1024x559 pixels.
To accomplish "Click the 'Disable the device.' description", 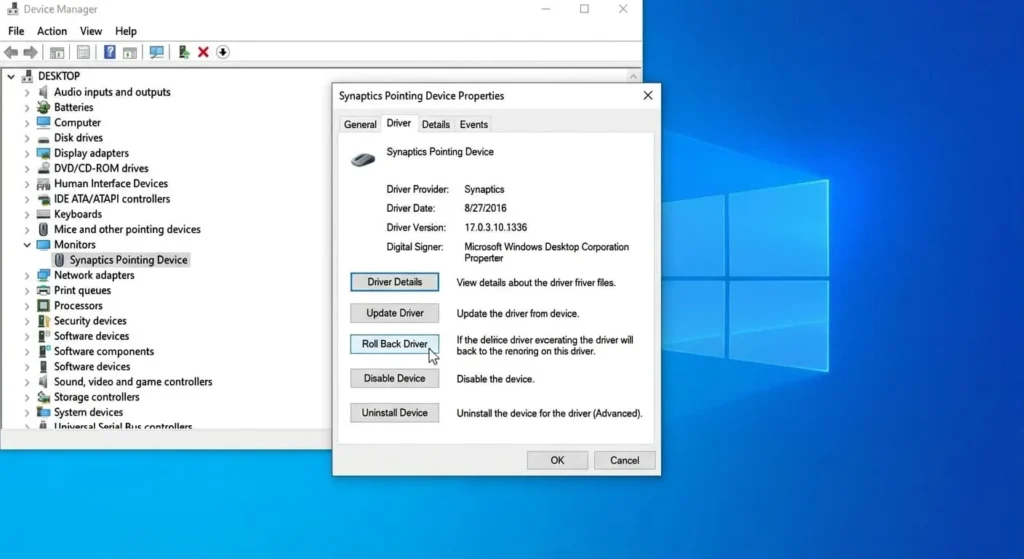I will 495,379.
